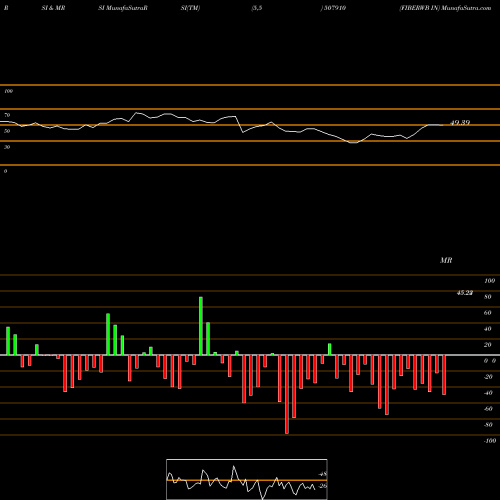Click the 507910 code in the header
This screenshot has height=500, width=500.
[x=335, y=8]
